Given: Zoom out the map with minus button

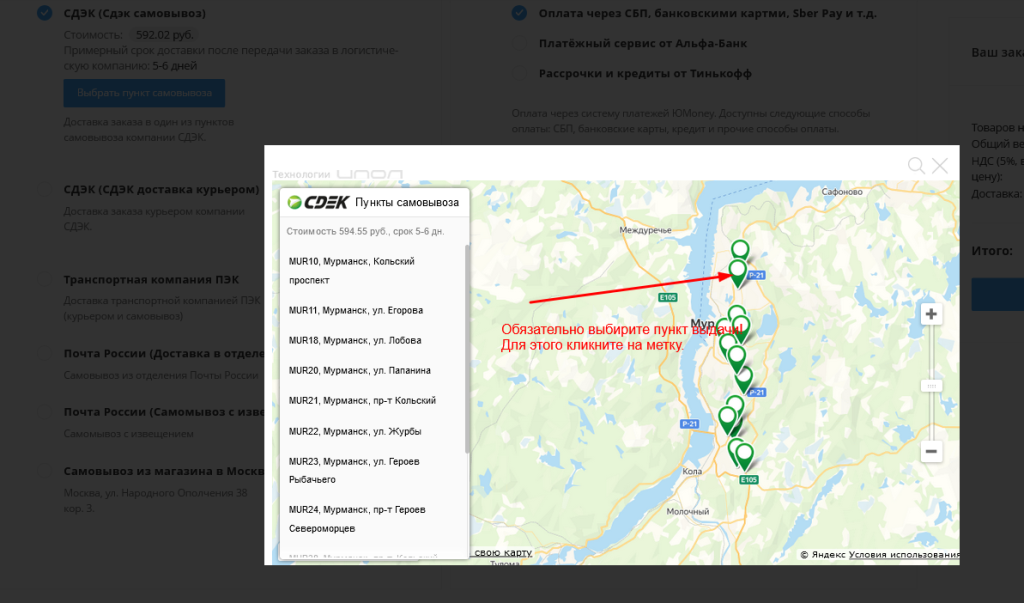Looking at the screenshot, I should coord(931,451).
